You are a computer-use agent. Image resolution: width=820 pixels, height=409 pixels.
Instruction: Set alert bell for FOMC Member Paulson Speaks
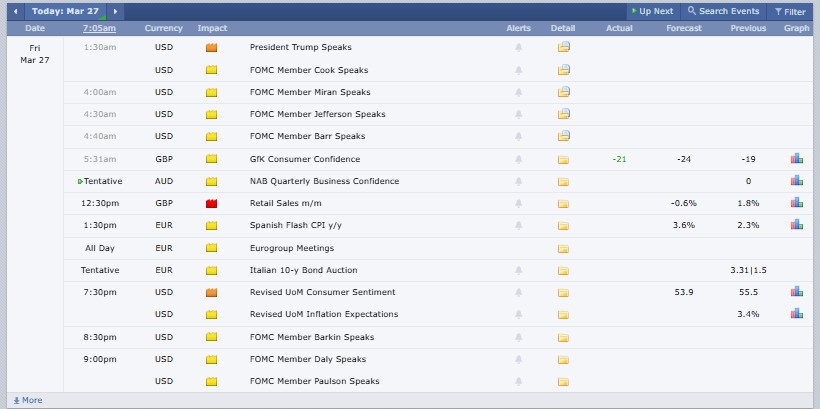(518, 381)
